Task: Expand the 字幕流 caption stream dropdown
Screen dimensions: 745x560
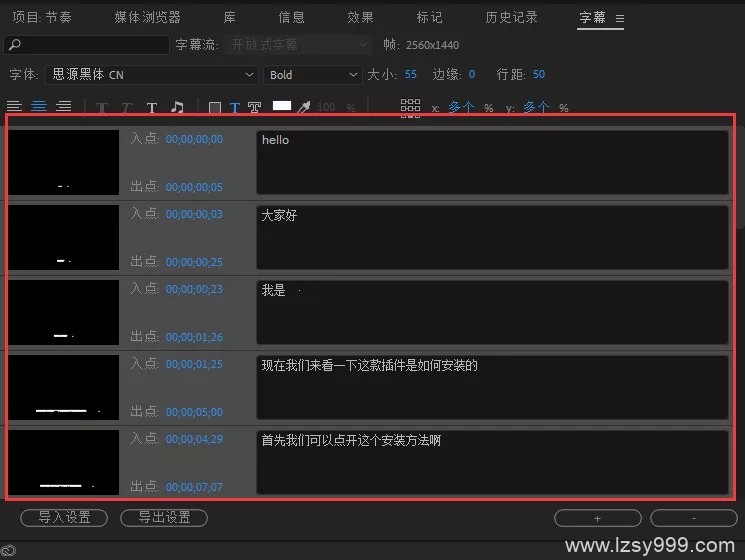Action: point(362,45)
